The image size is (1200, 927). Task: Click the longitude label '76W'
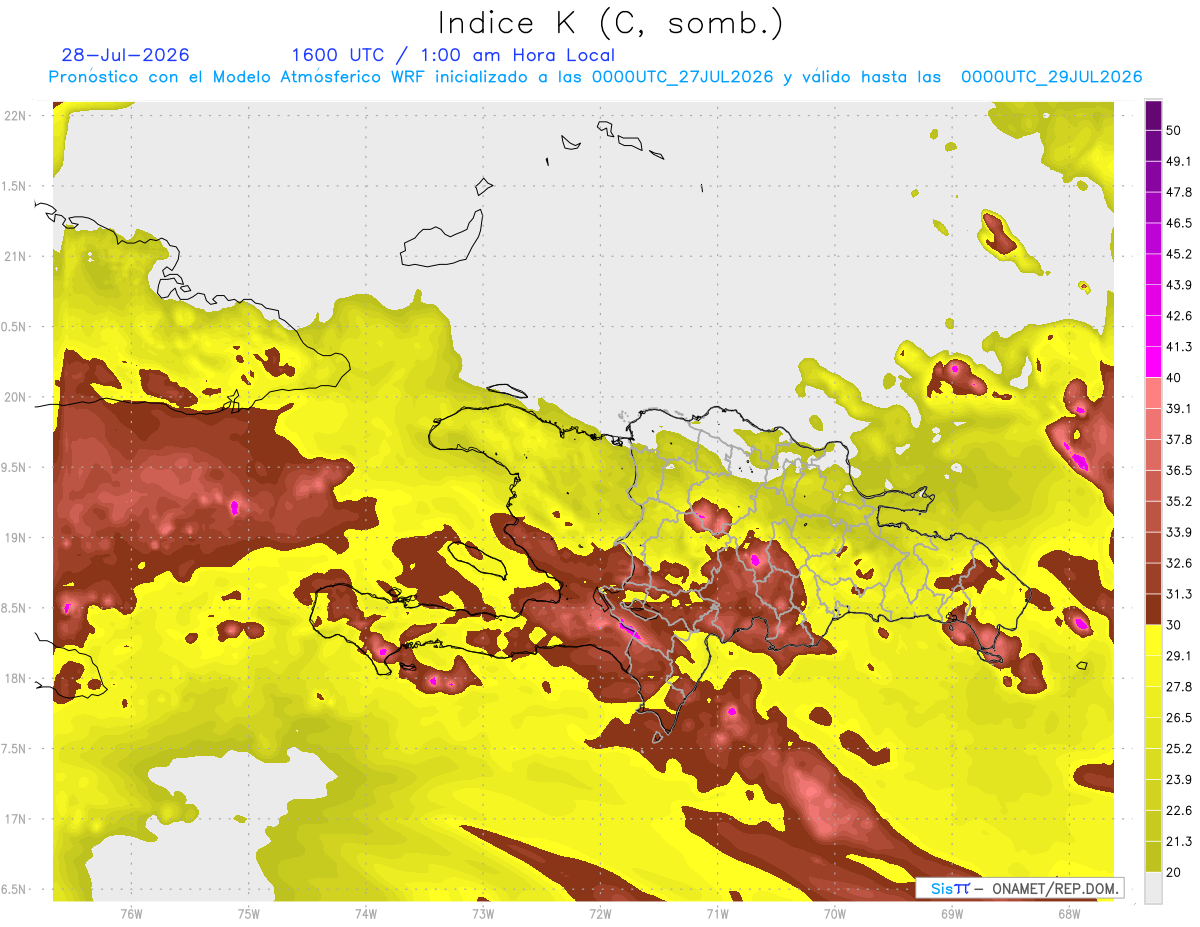(131, 913)
